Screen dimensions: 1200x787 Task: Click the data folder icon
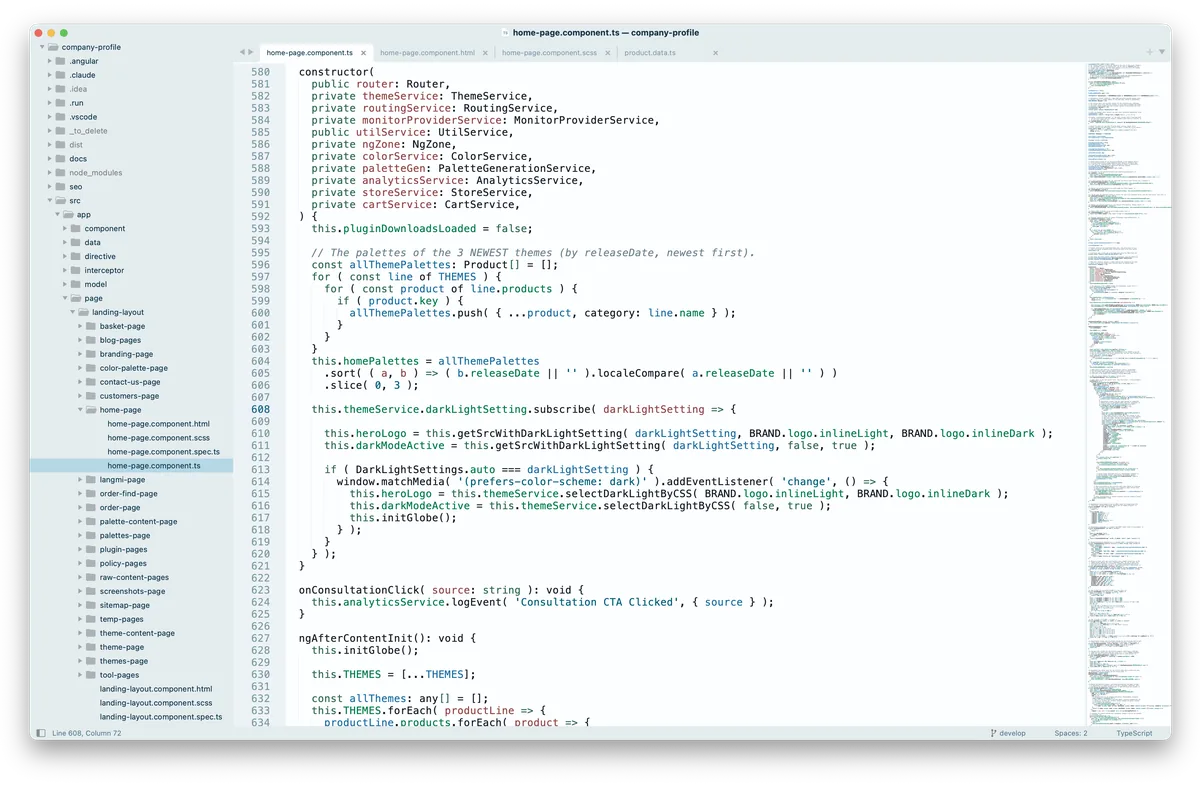(x=76, y=242)
